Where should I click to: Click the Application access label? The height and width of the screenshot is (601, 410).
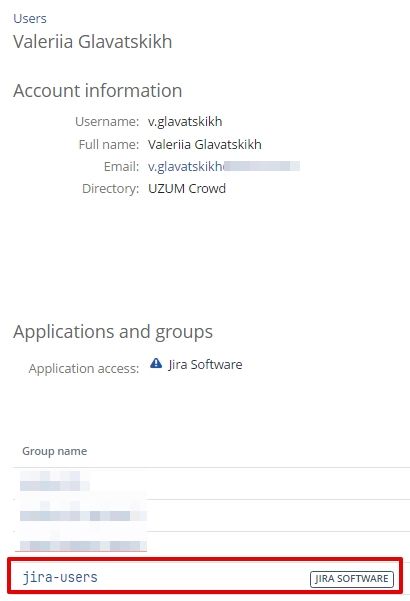(x=84, y=368)
